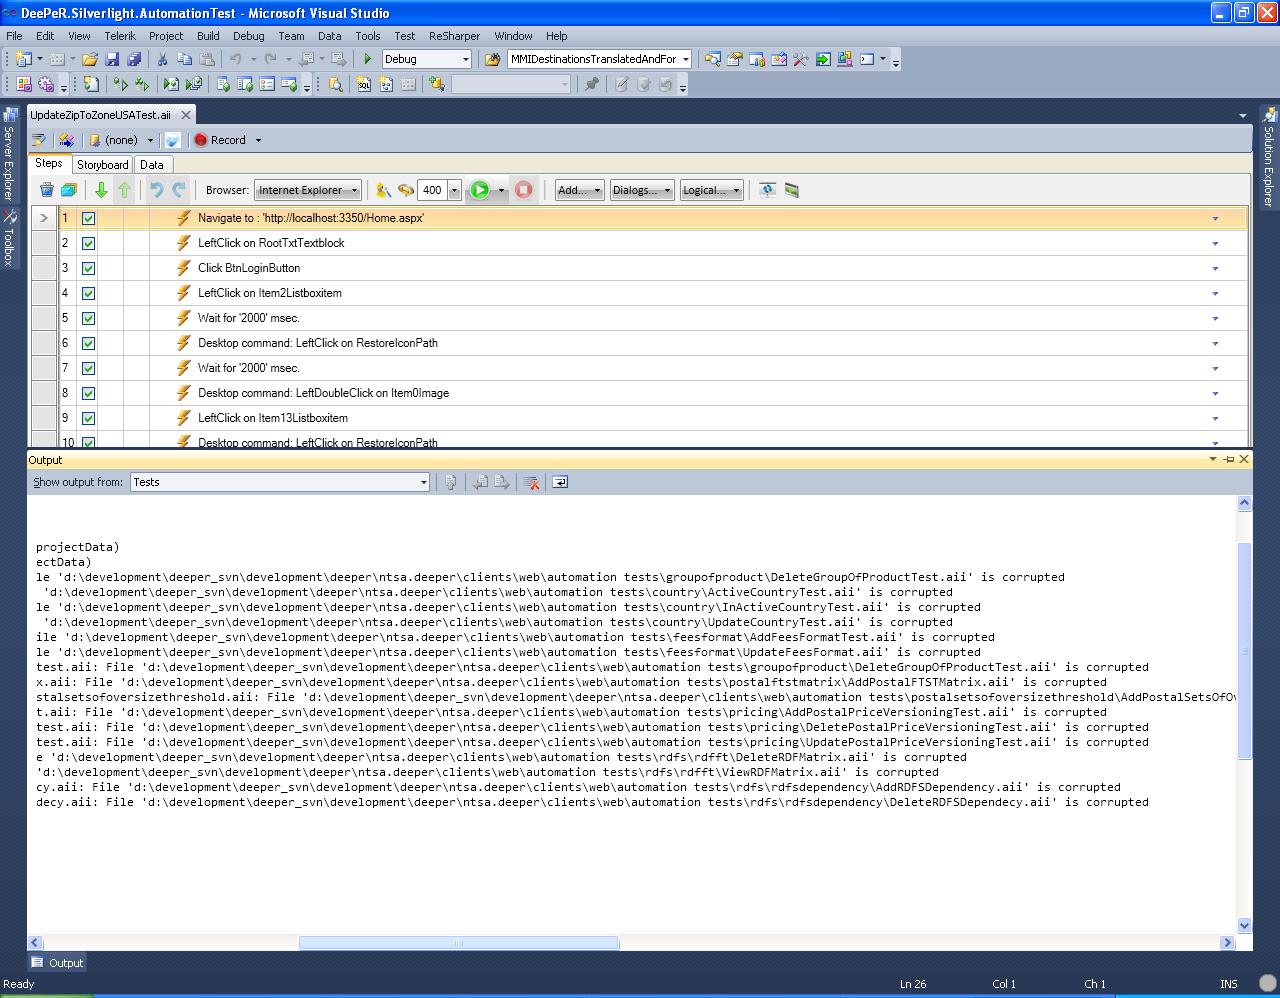Open the Show output from Tests dropdown
The height and width of the screenshot is (998, 1280).
(x=279, y=482)
